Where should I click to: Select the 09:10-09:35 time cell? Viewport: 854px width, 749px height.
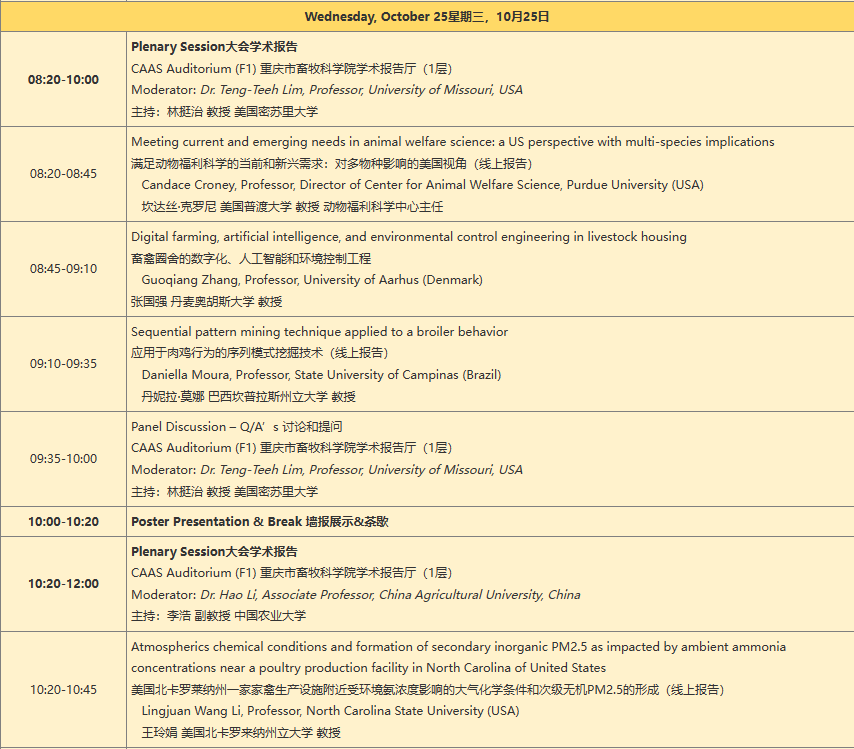[63, 363]
